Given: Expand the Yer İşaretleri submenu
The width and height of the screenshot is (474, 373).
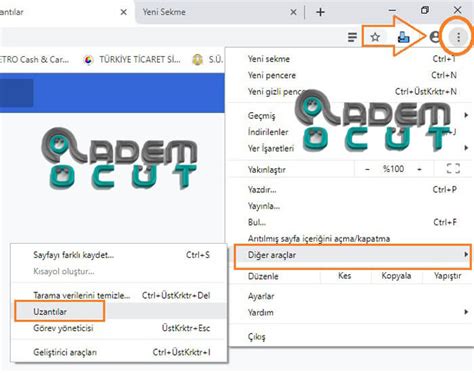Looking at the screenshot, I should [350, 148].
